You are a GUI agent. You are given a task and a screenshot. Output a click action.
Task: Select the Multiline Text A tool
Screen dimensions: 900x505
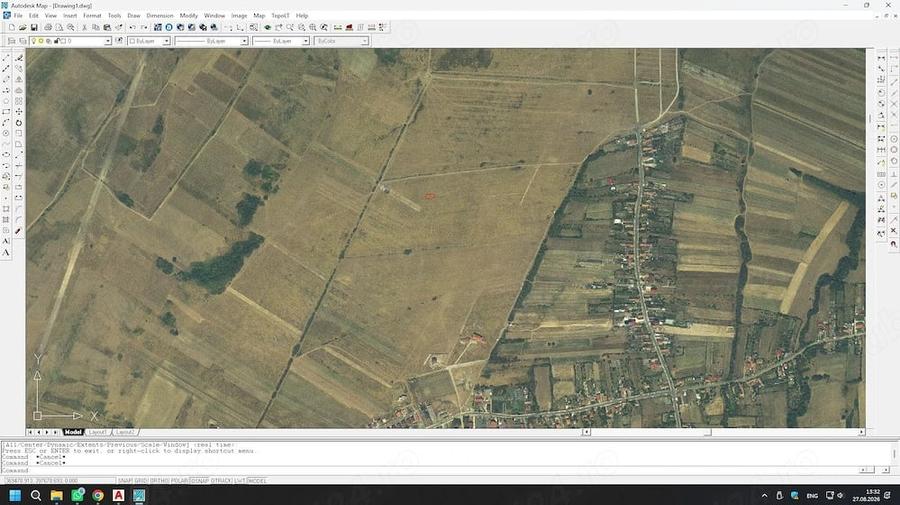(6, 252)
